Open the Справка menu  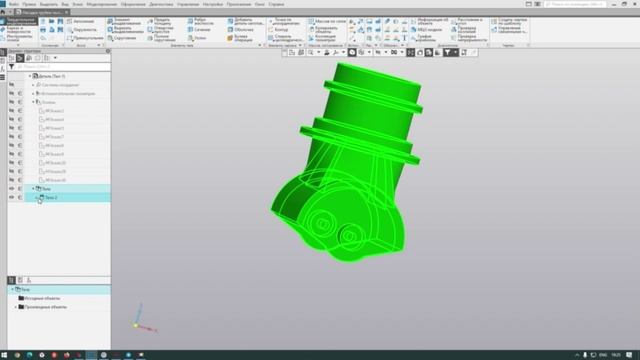point(276,4)
